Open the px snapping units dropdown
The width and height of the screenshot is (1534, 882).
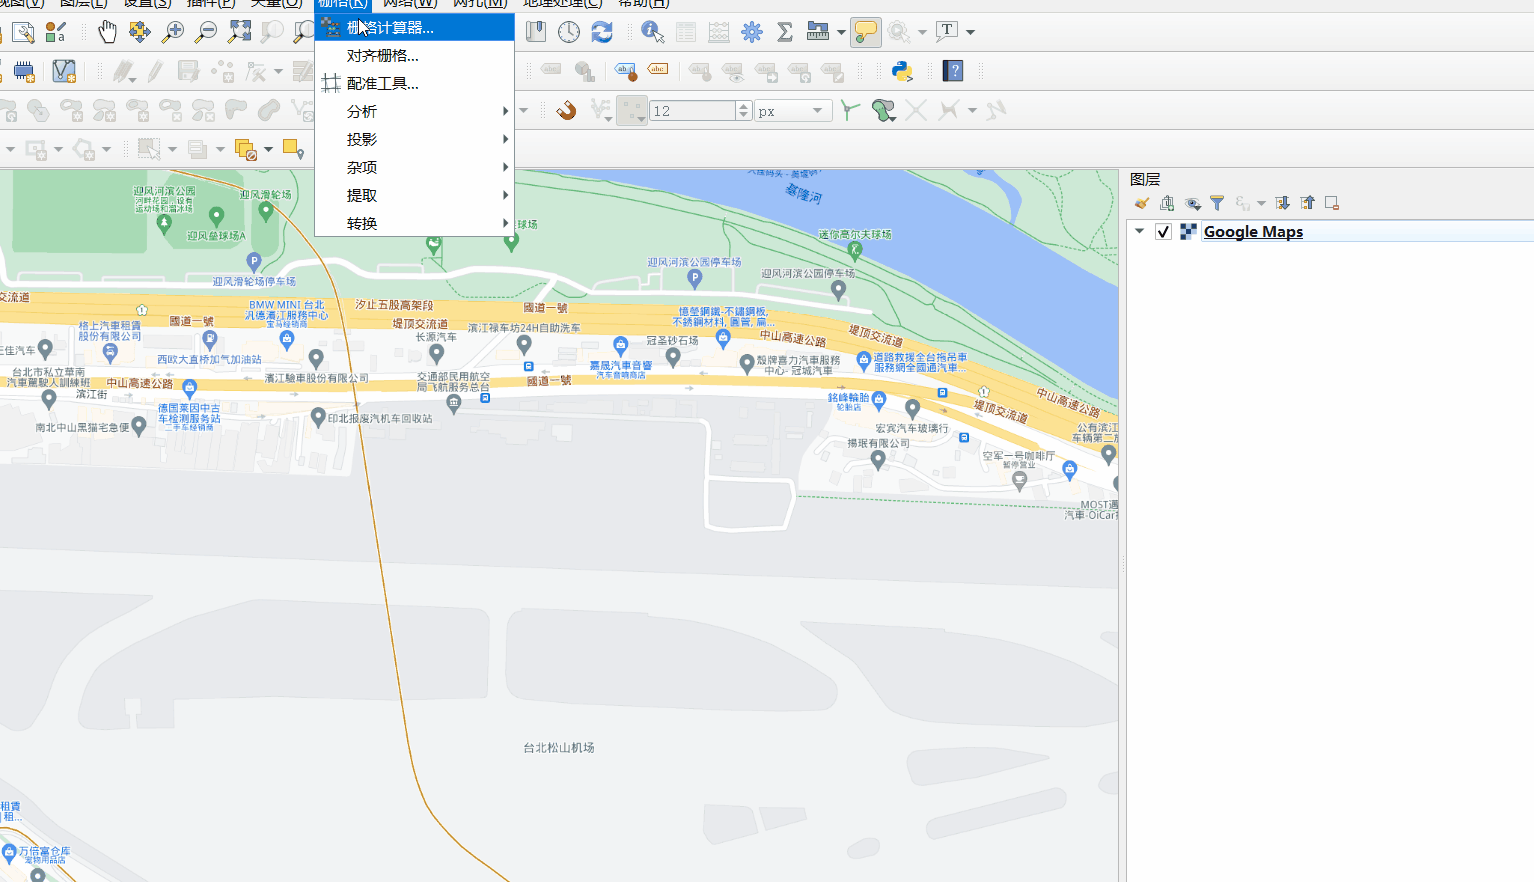[794, 111]
